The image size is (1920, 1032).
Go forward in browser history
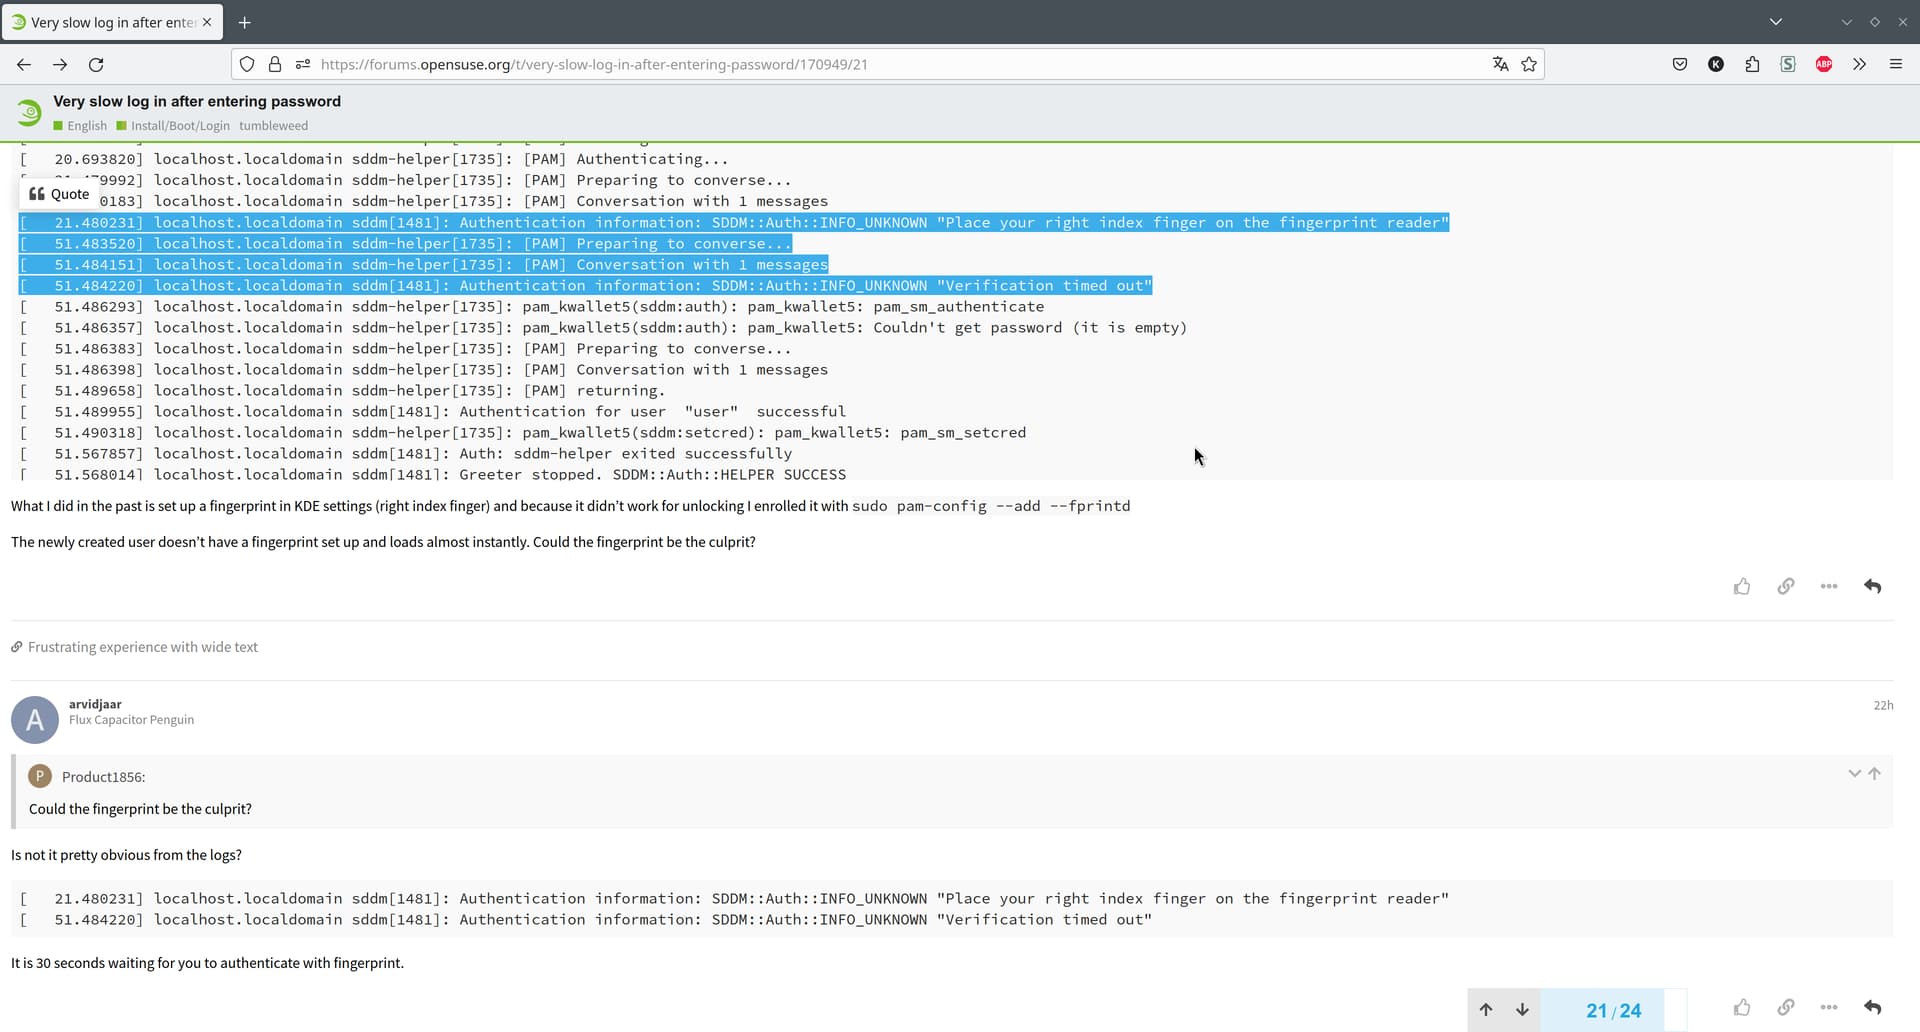click(60, 64)
